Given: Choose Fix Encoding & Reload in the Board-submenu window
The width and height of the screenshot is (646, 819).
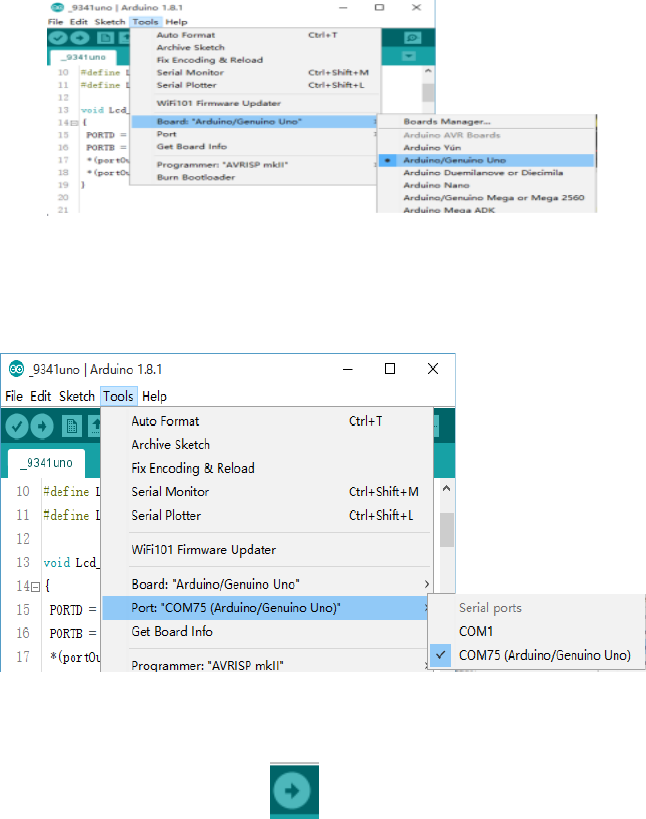Looking at the screenshot, I should (x=255, y=60).
